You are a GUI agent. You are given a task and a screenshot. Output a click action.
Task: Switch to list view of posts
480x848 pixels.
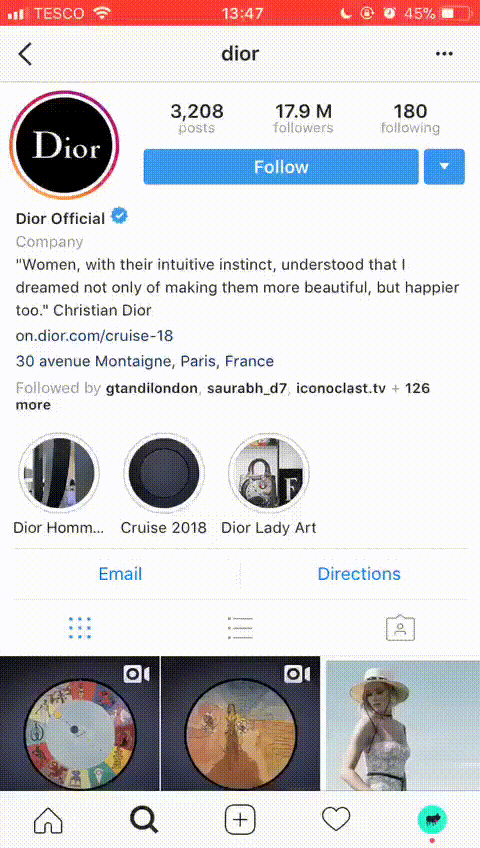coord(240,628)
